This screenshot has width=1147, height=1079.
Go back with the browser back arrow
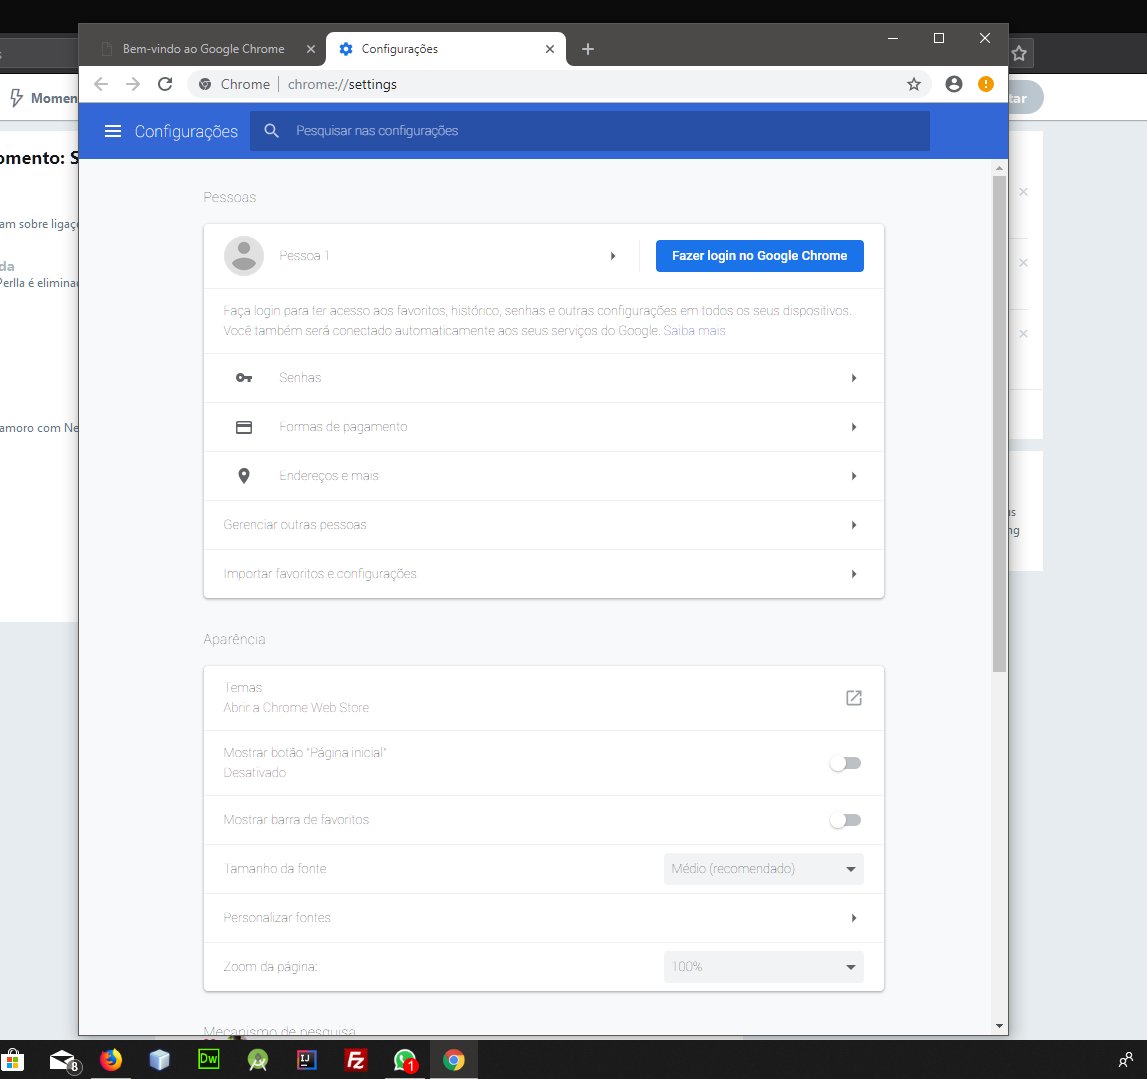click(x=101, y=84)
